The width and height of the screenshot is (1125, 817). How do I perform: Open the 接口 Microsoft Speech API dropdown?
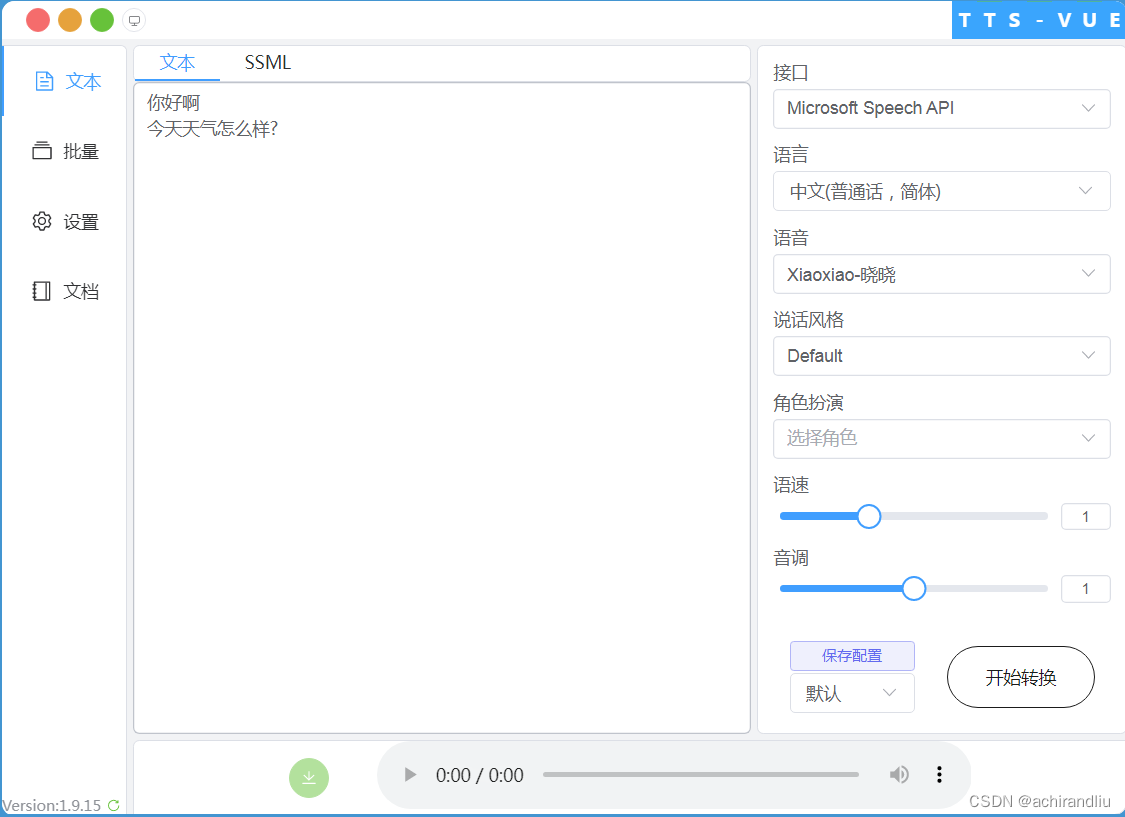(x=941, y=108)
